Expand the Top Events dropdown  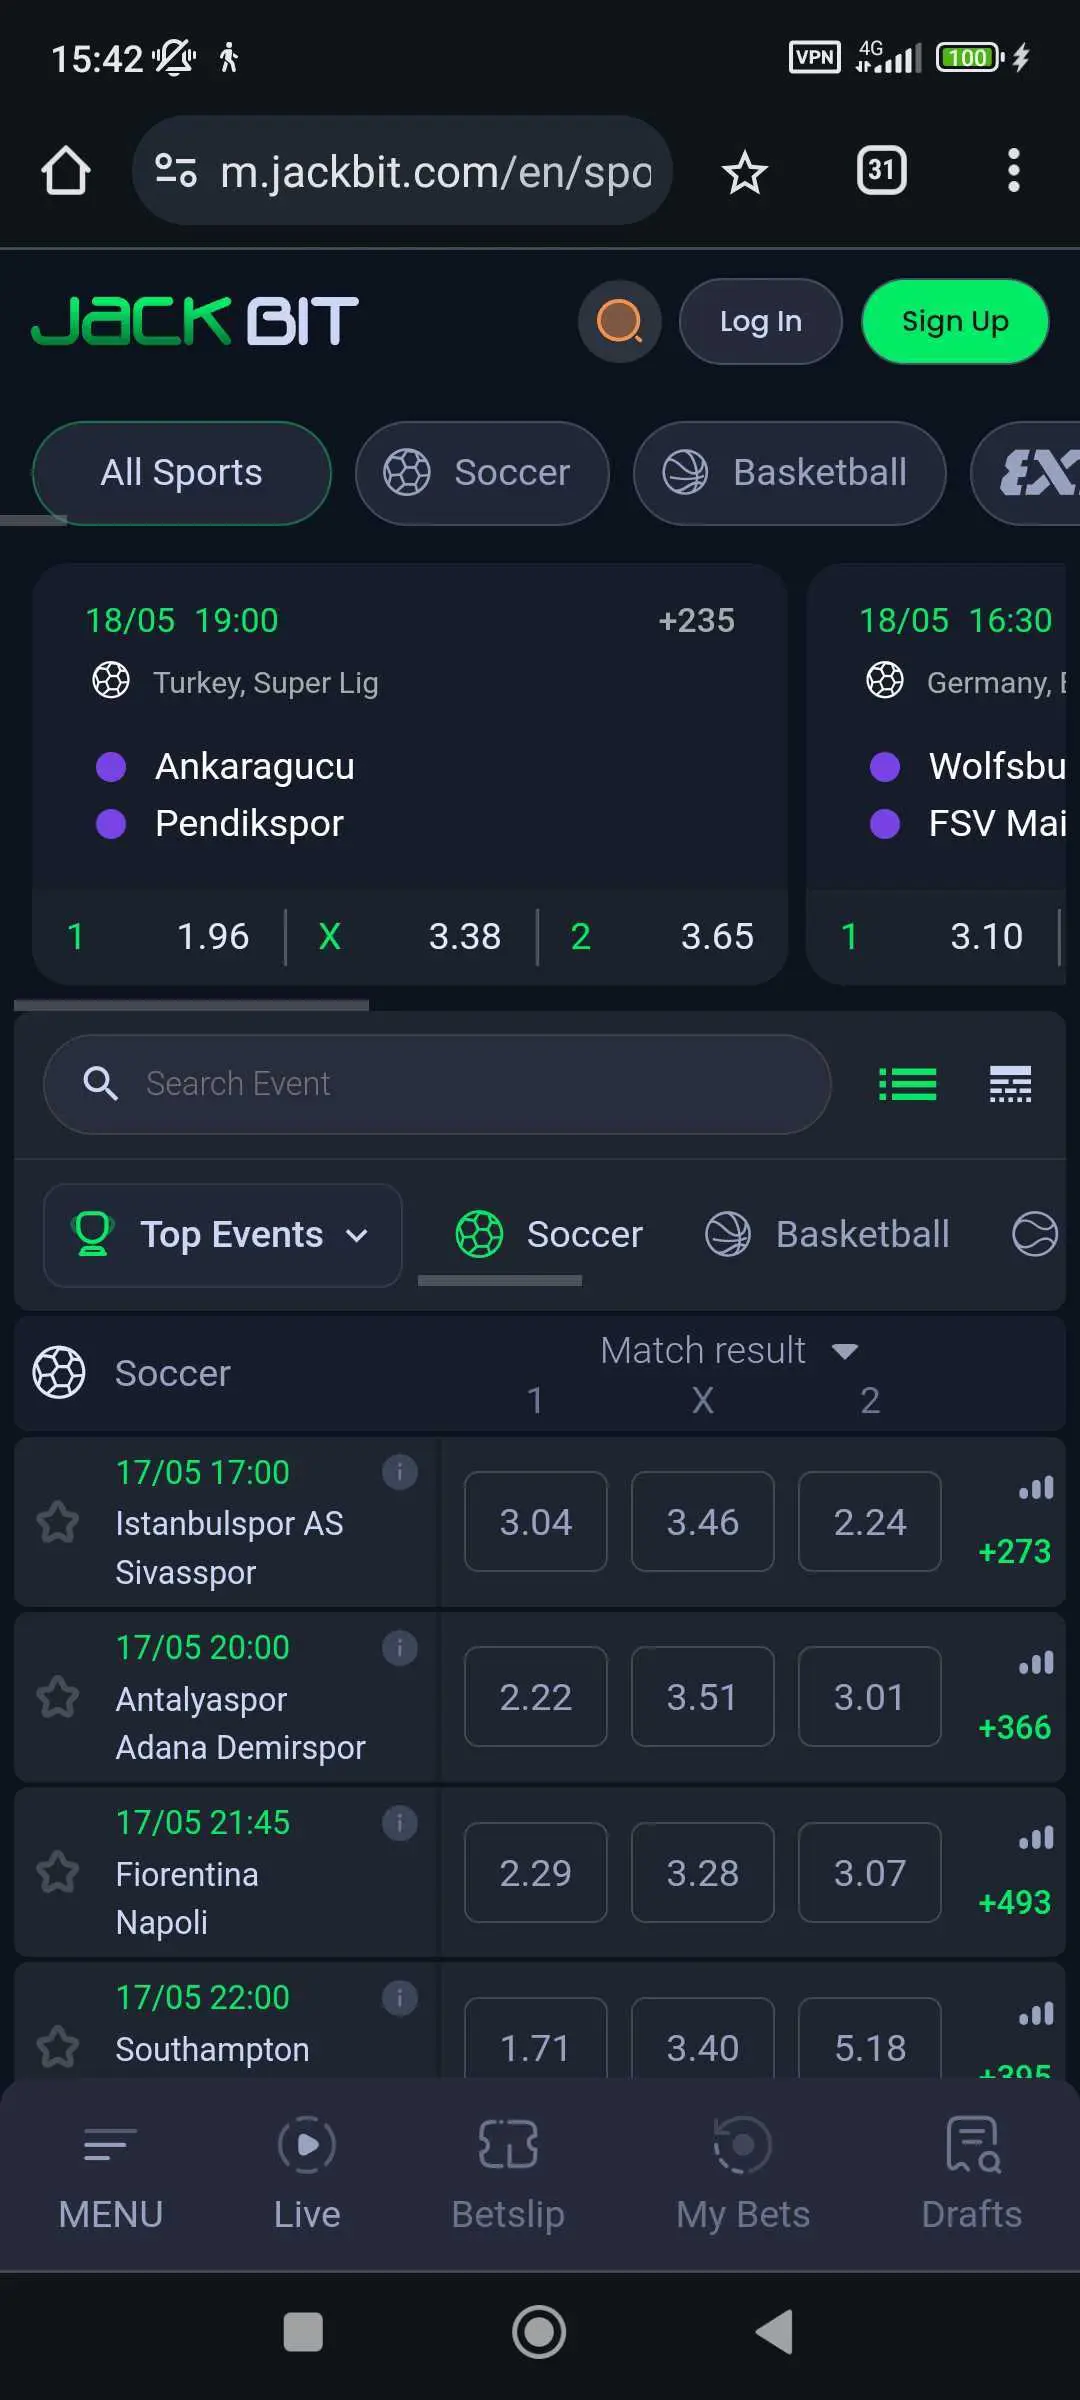coord(223,1235)
